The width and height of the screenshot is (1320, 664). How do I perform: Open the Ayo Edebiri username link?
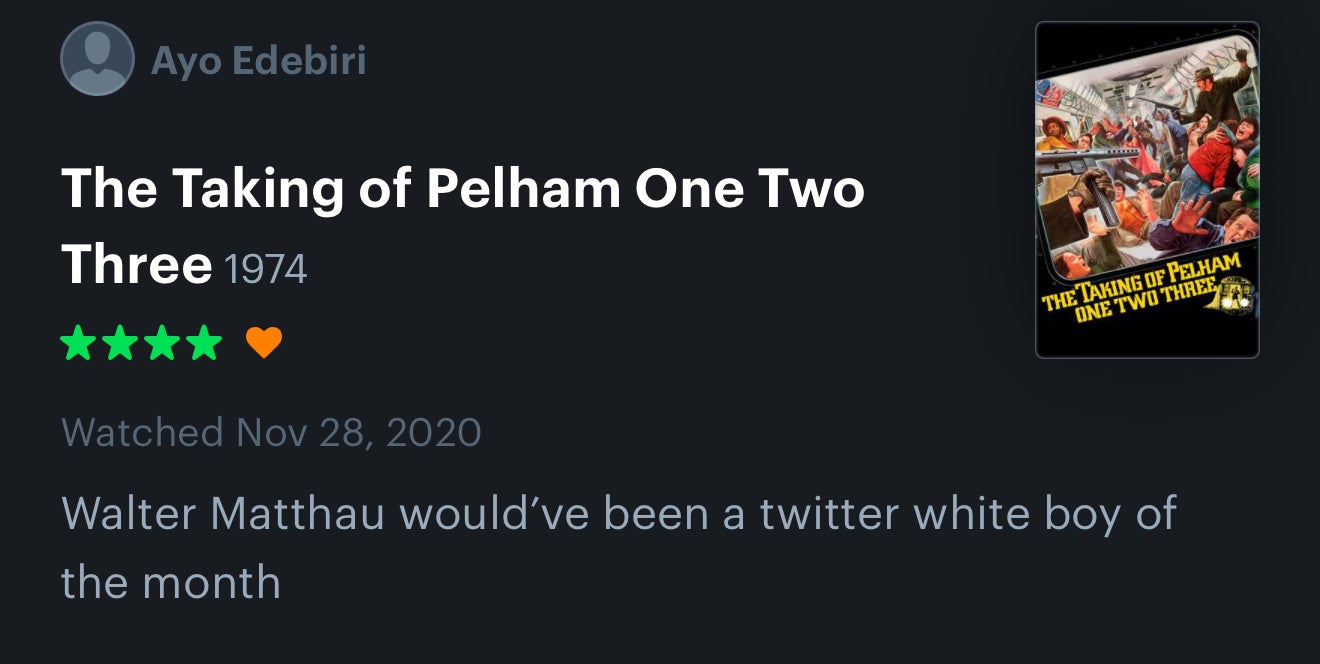coord(258,61)
